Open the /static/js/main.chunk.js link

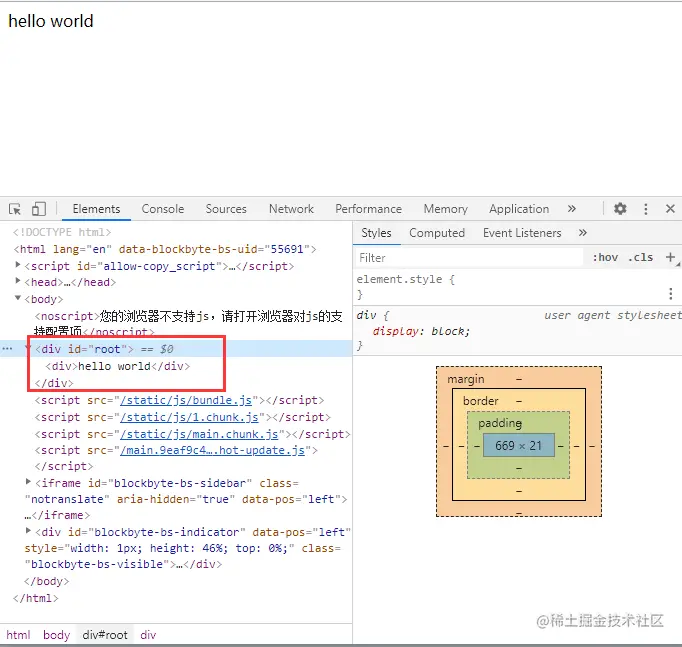click(199, 434)
